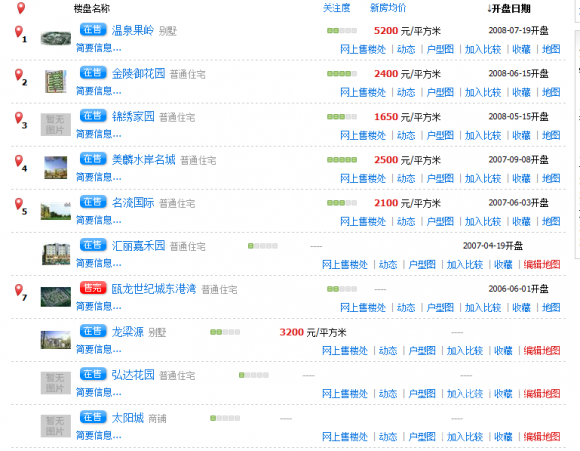The image size is (580, 451).
Task: Open the 锦绣家园 property link
Action: [x=133, y=117]
